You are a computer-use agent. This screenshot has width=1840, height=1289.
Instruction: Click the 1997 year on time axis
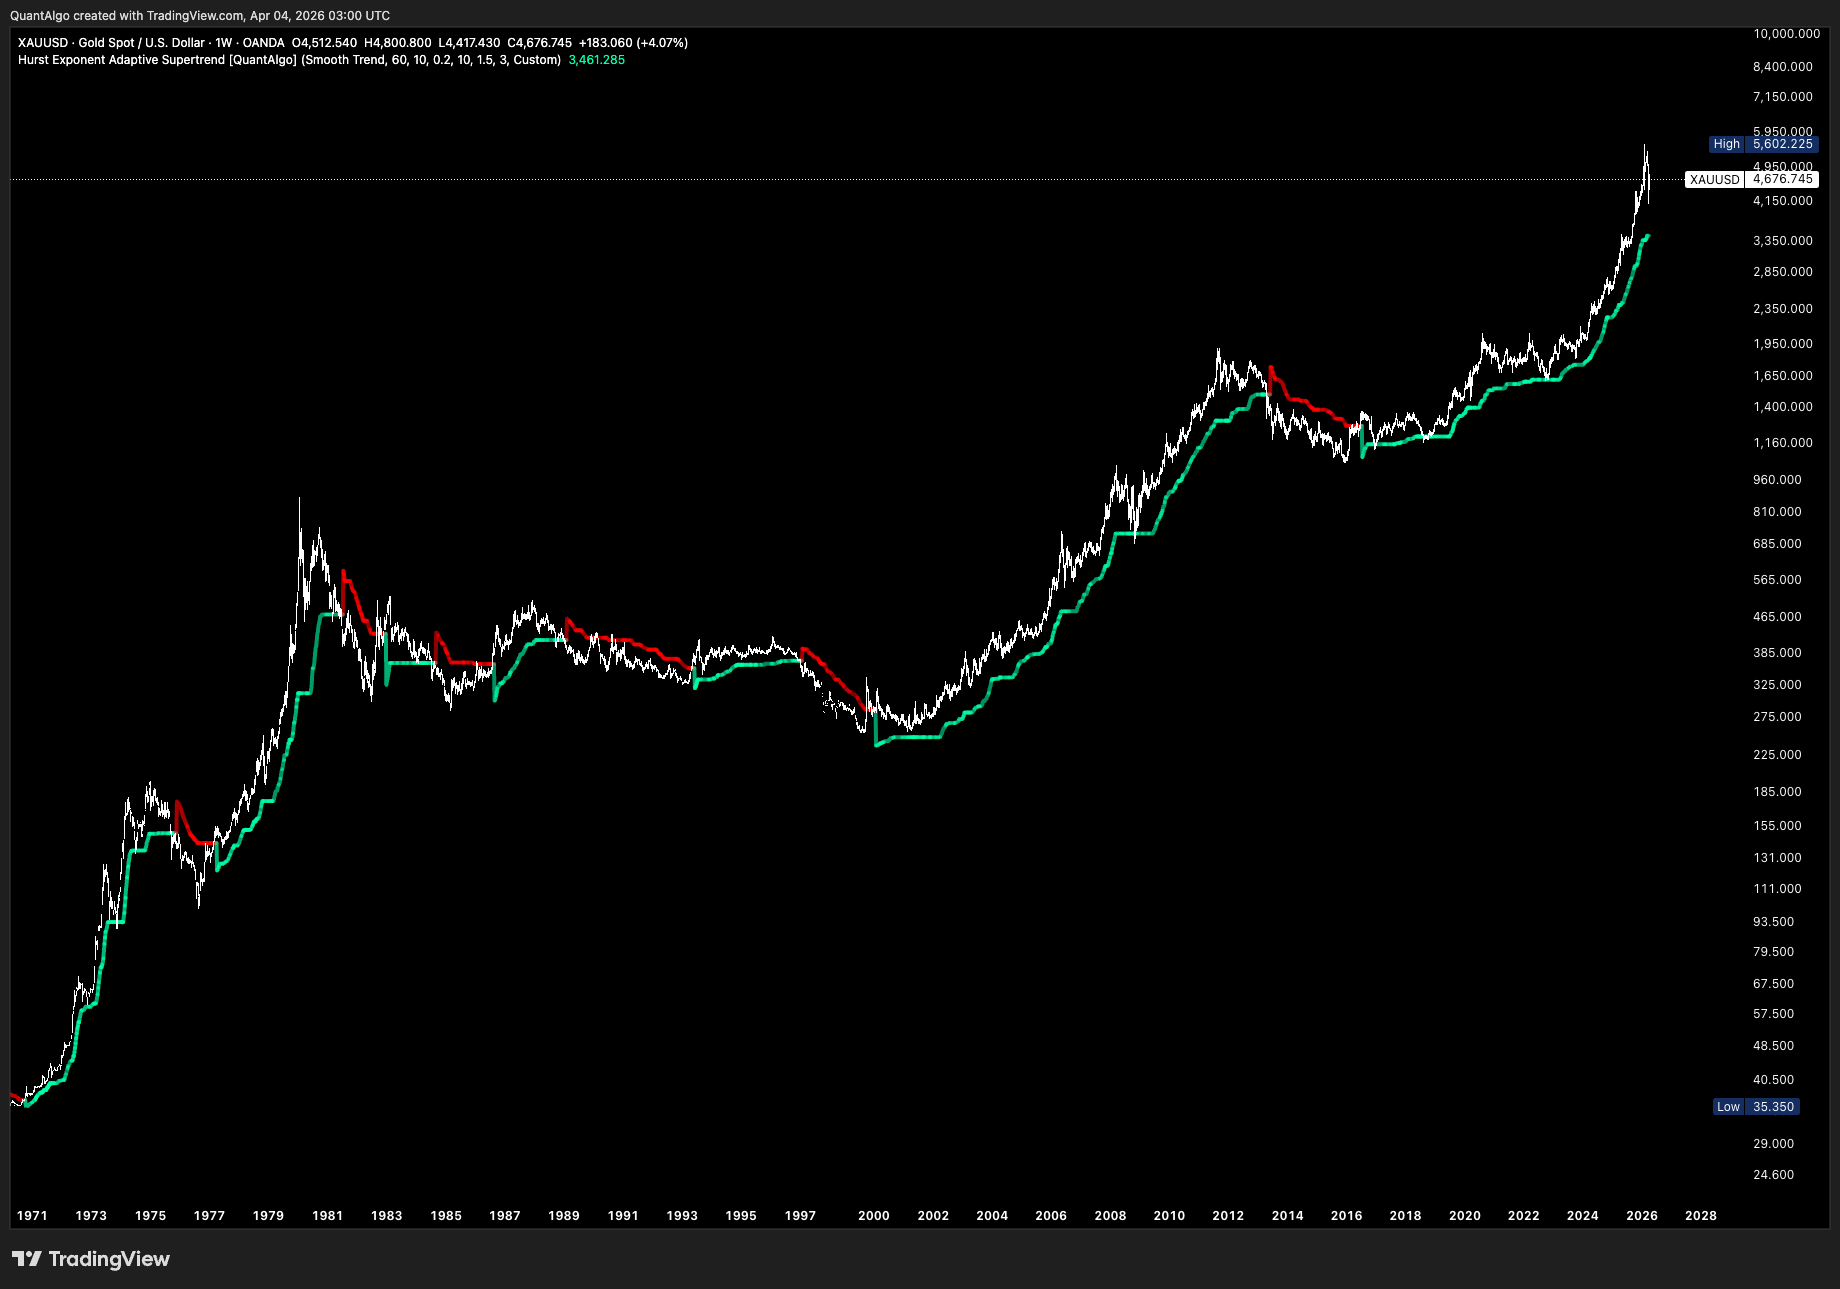coord(800,1216)
